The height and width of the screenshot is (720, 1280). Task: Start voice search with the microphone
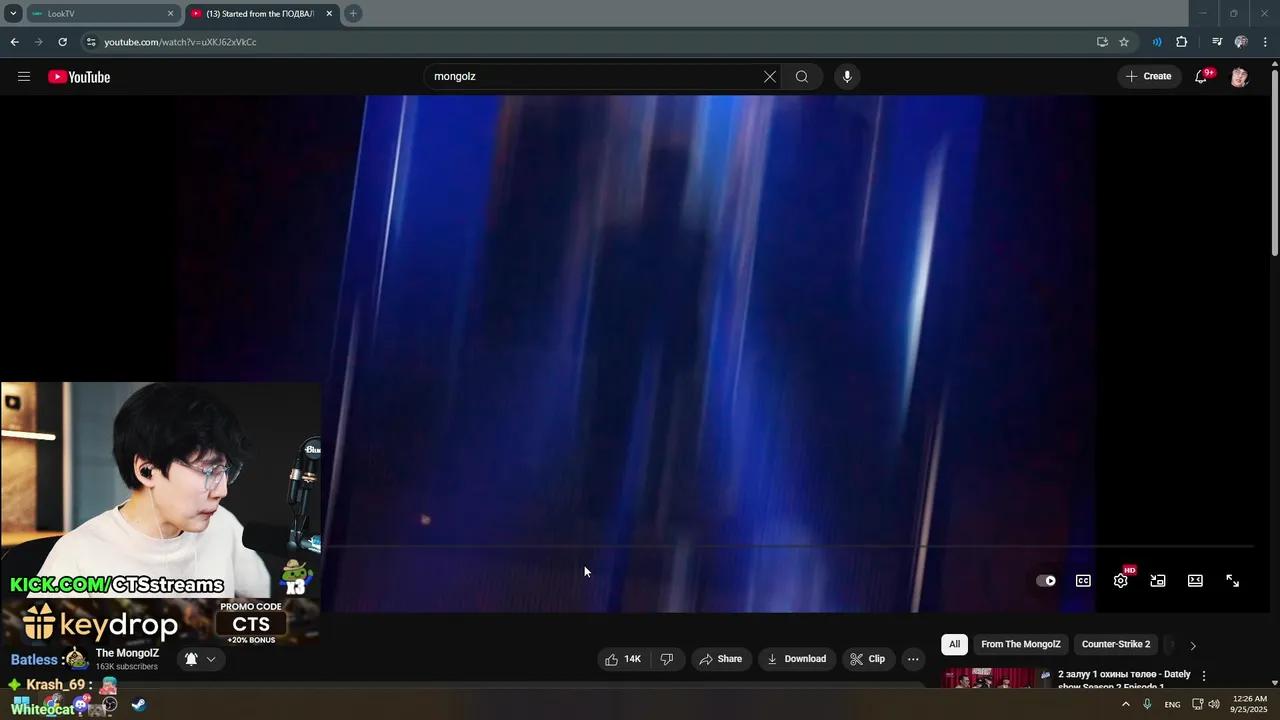(x=847, y=77)
